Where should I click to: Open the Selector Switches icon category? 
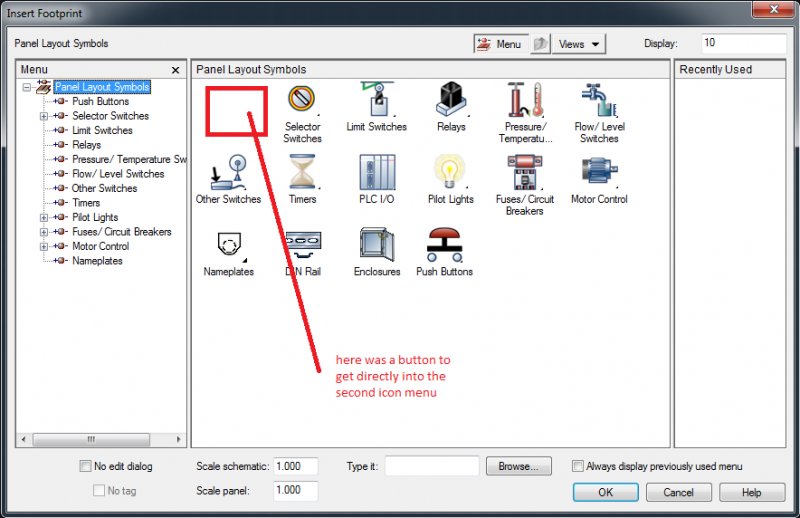(302, 100)
